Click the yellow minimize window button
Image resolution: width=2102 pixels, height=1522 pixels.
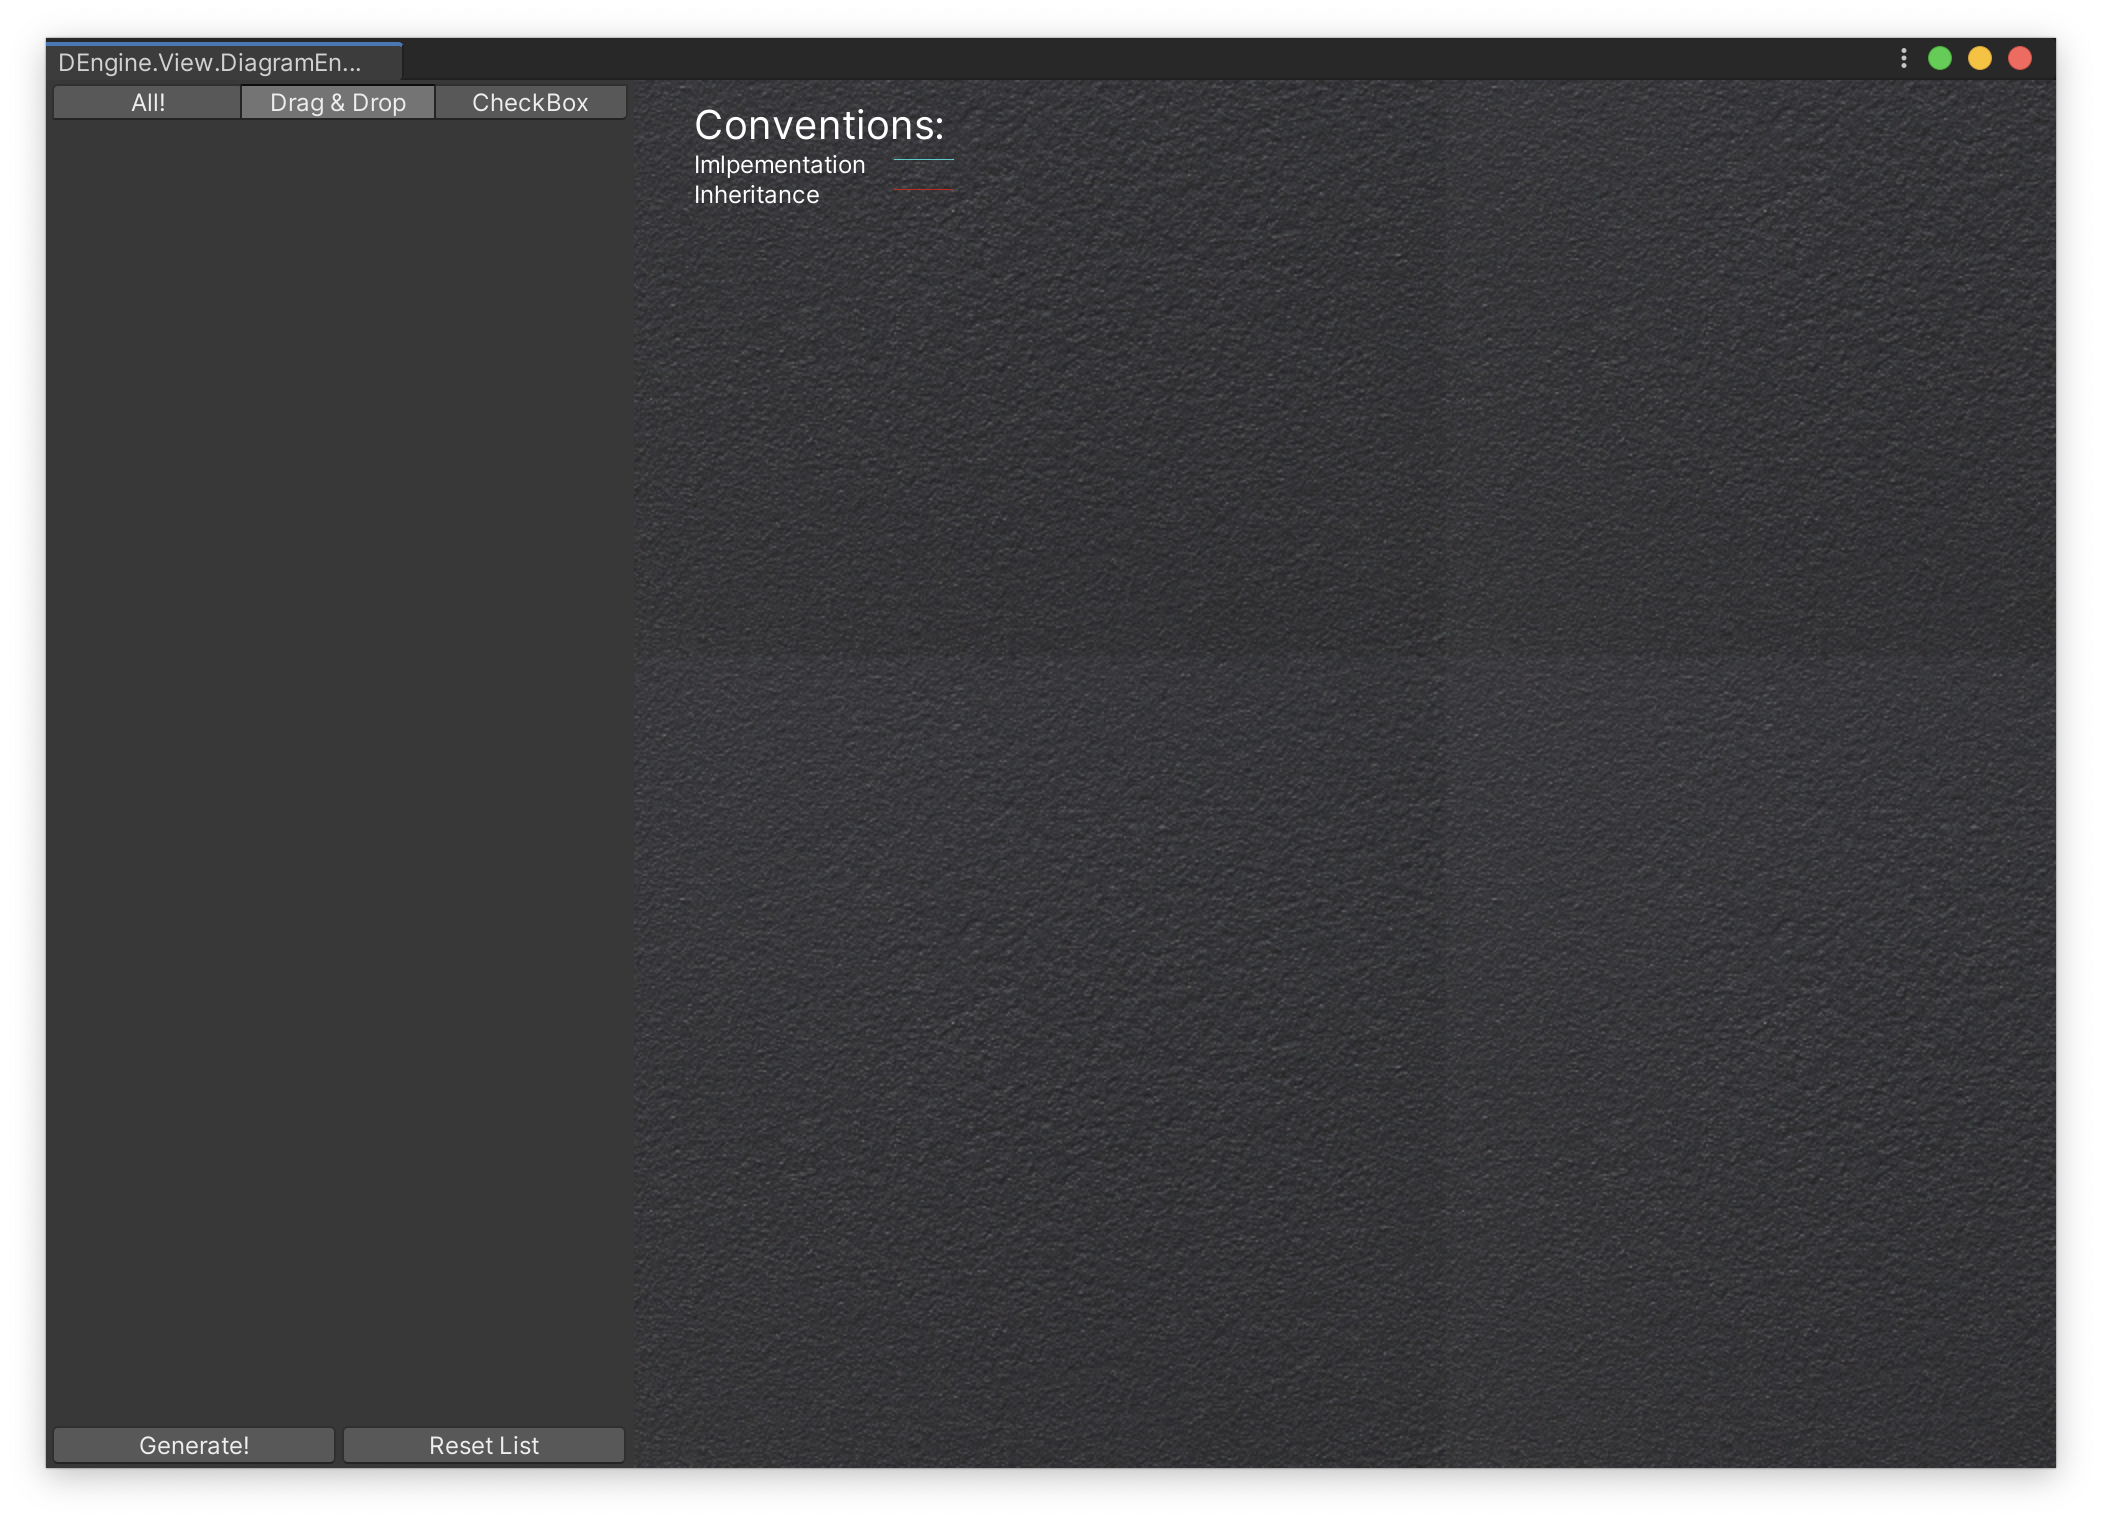(x=1979, y=59)
